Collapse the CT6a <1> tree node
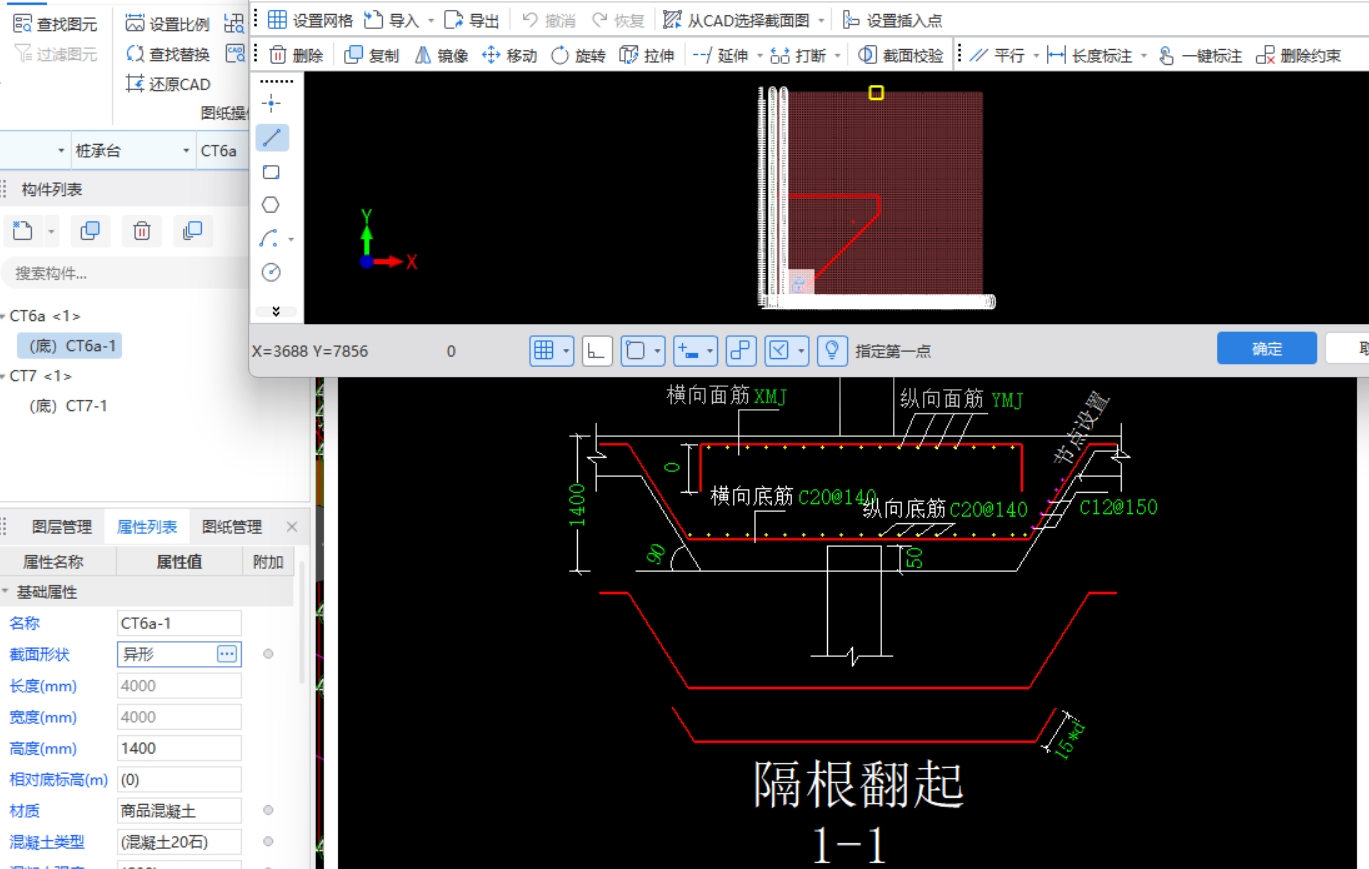This screenshot has width=1369, height=869. pos(4,316)
